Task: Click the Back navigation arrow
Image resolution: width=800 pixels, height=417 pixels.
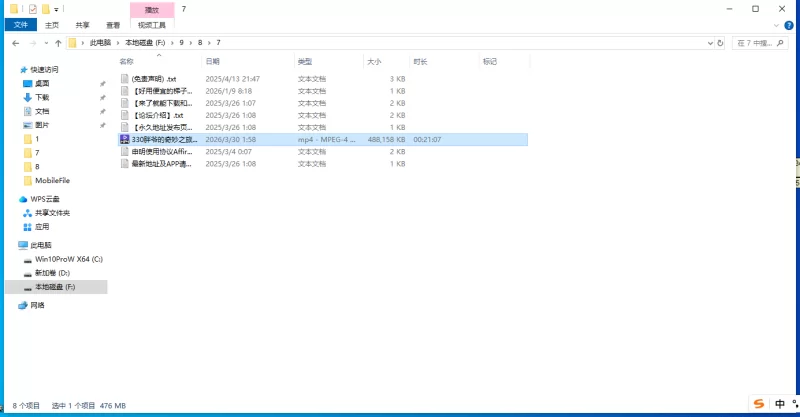Action: point(16,43)
